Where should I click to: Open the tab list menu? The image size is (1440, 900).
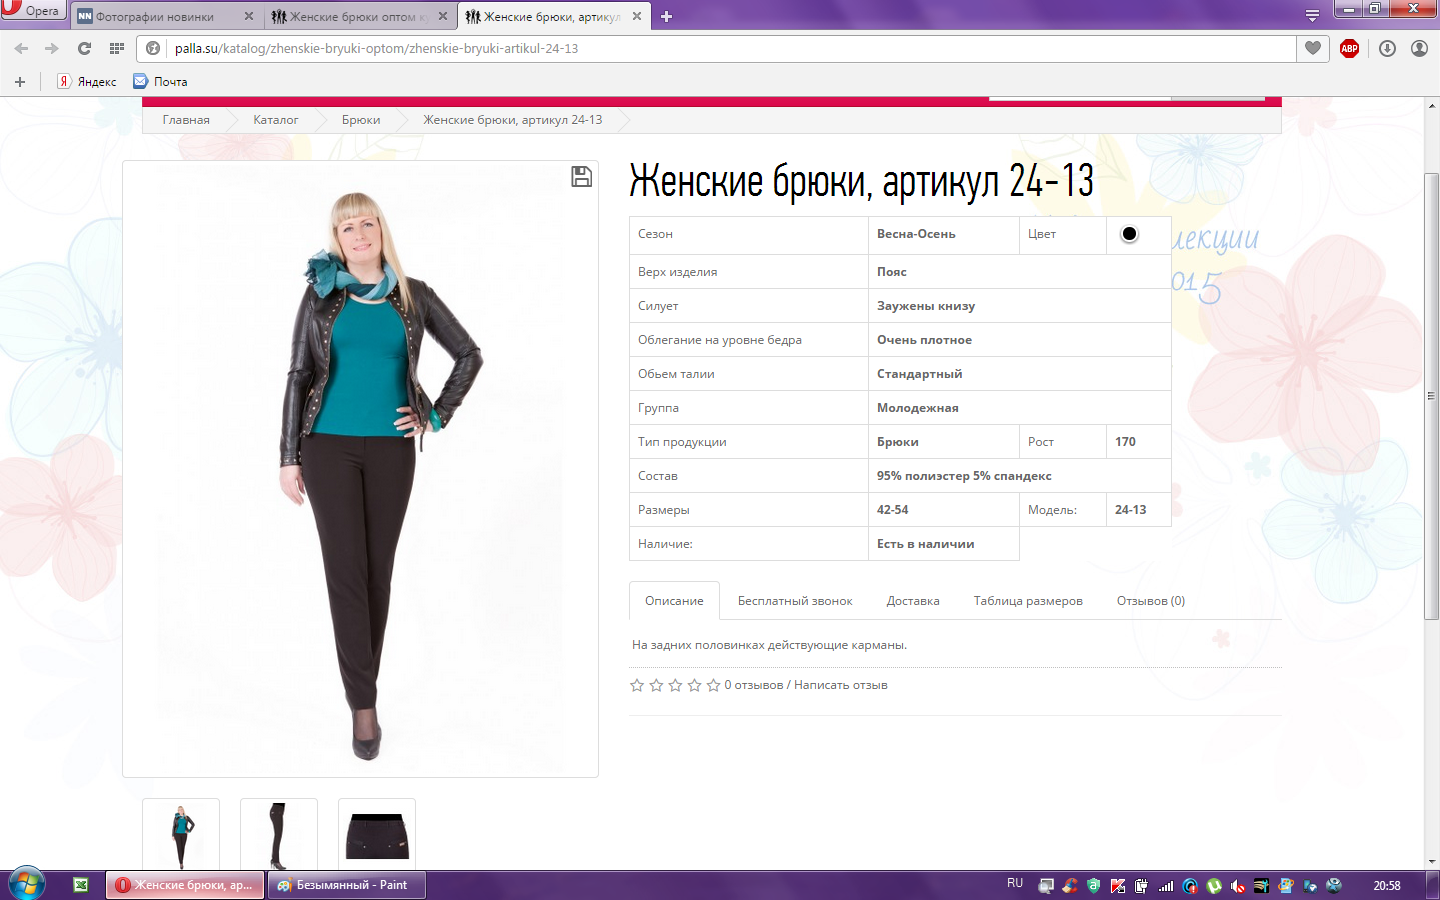1312,16
